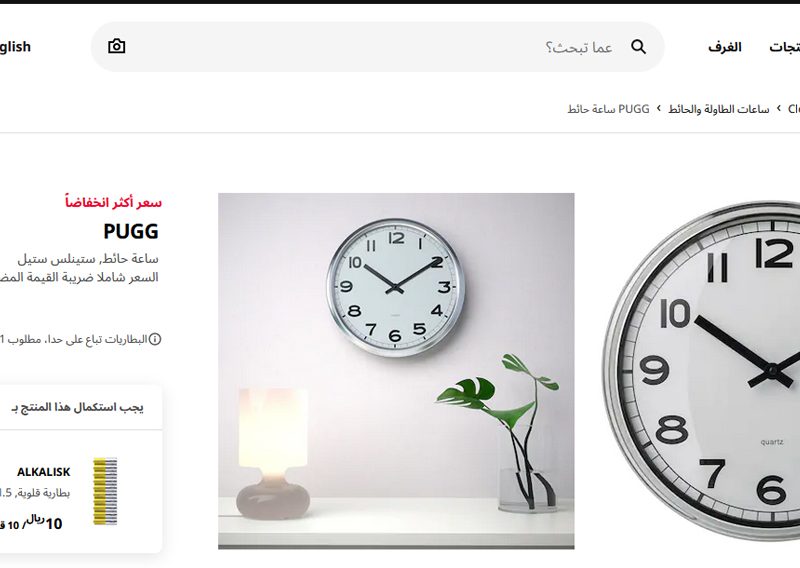The height and width of the screenshot is (568, 800).
Task: Open ساعات الطاولة والحائط breadcrumb link
Action: [718, 109]
